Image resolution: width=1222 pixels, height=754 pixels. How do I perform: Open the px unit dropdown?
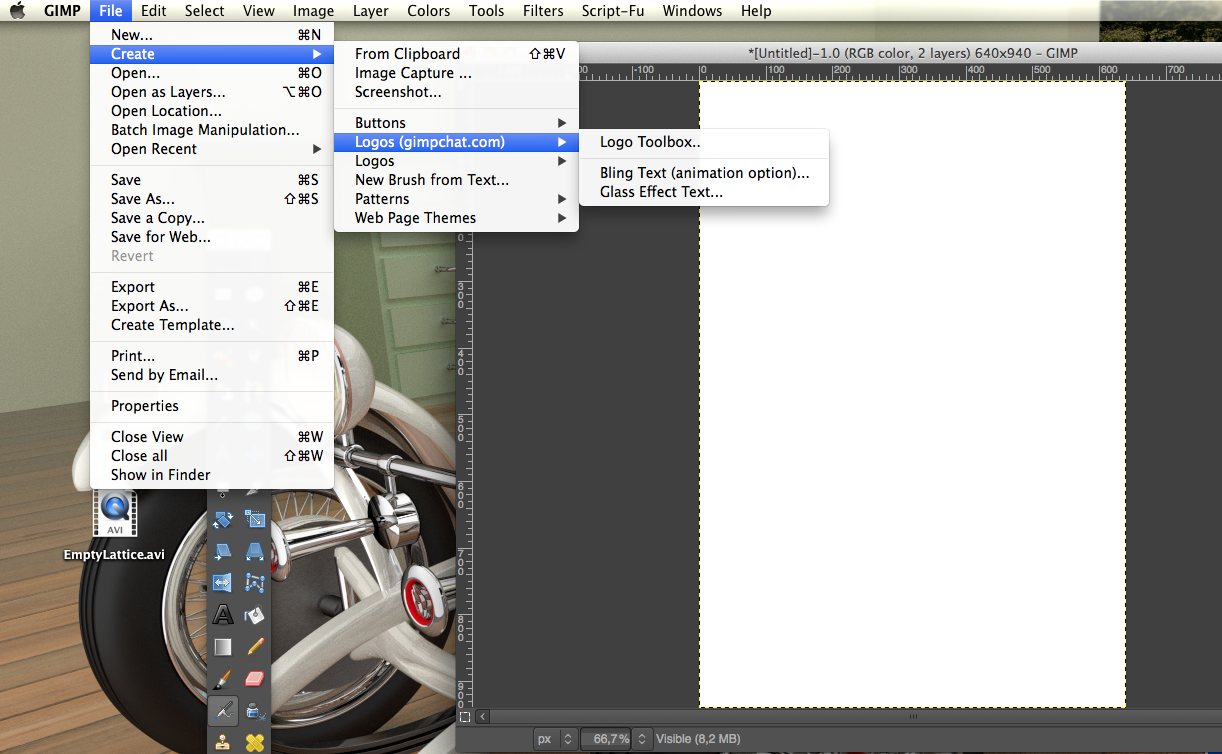pyautogui.click(x=555, y=739)
